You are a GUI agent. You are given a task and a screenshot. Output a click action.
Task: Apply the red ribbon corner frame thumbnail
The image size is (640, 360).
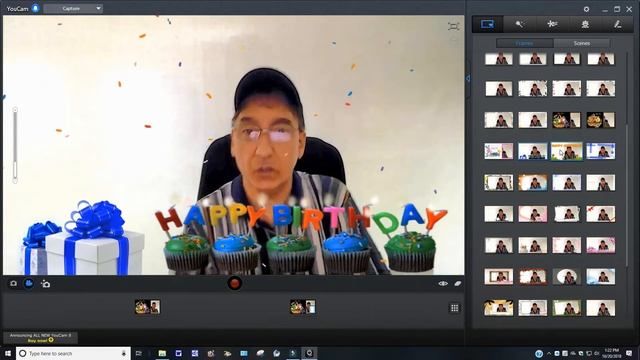(601, 214)
